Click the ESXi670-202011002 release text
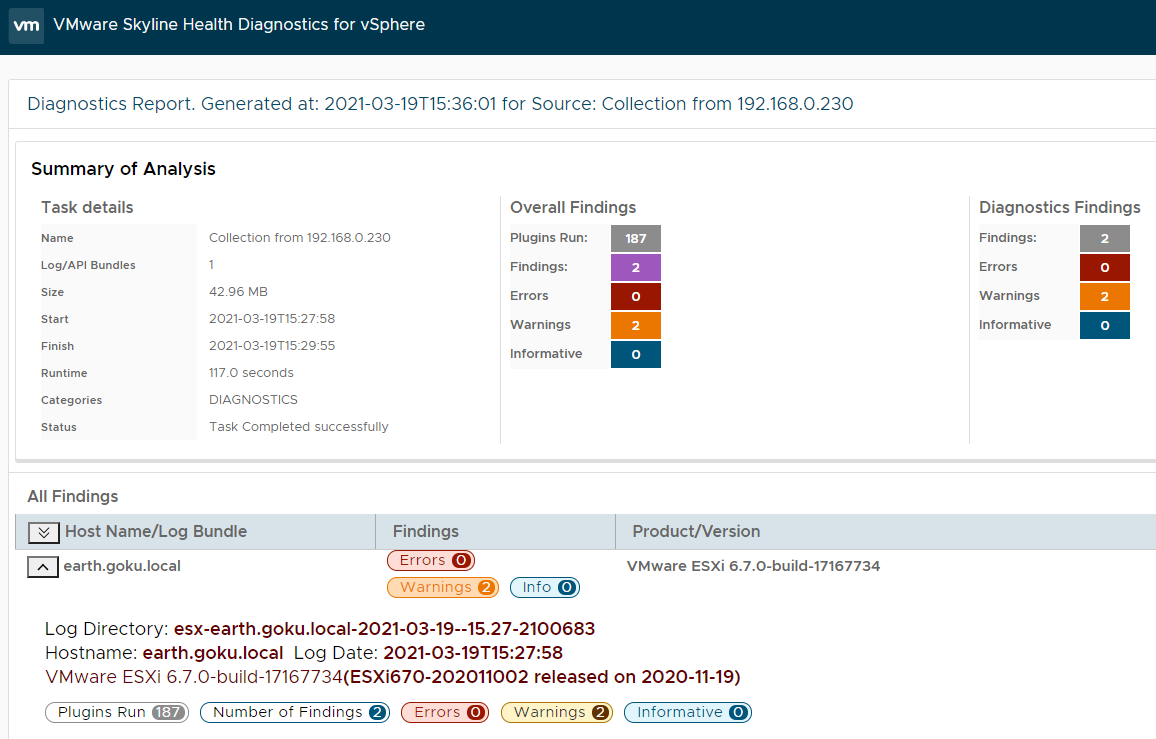The width and height of the screenshot is (1156, 739). 542,677
